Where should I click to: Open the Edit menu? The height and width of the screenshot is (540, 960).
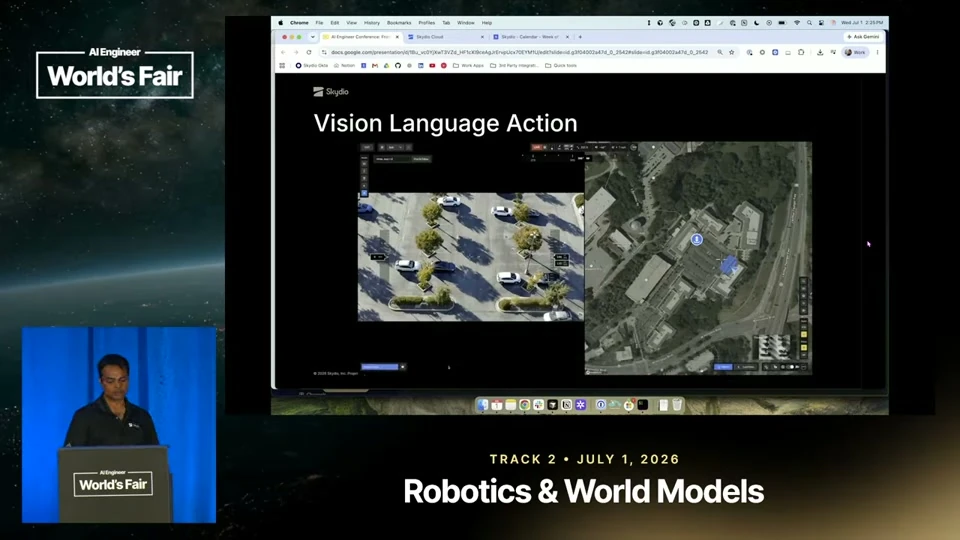[334, 23]
